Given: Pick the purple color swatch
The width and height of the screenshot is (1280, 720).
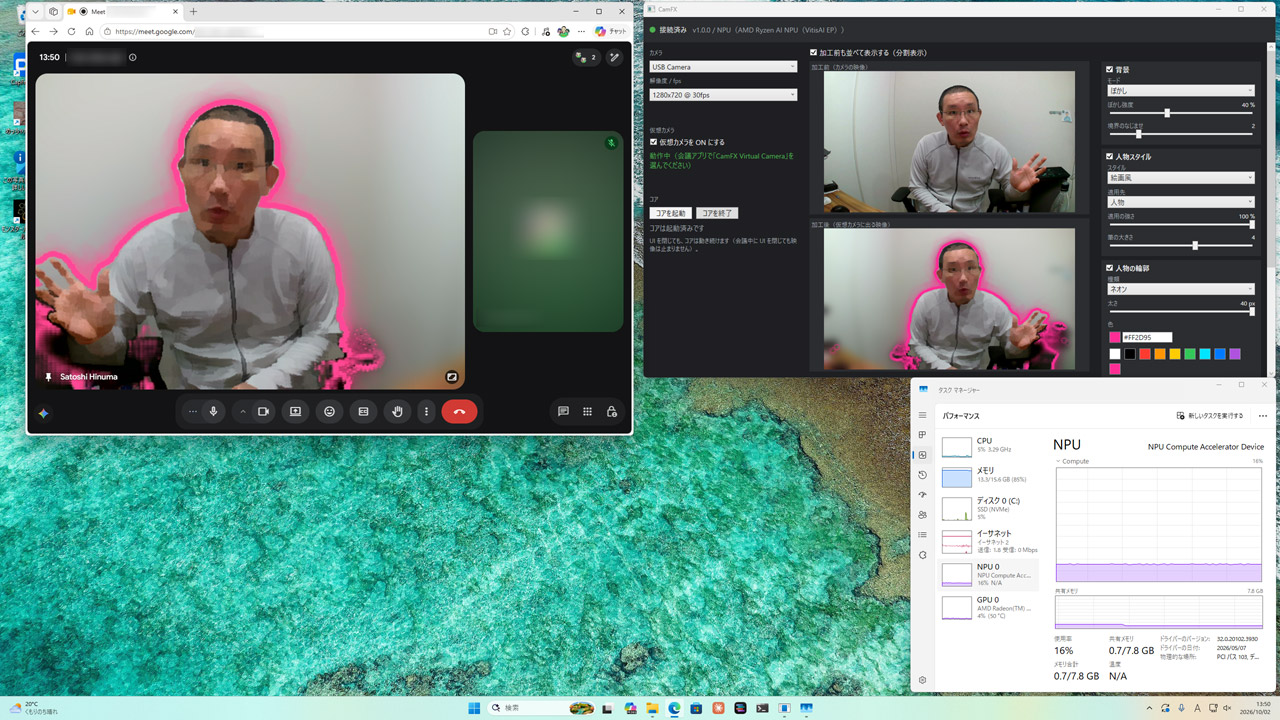Looking at the screenshot, I should 1235,354.
